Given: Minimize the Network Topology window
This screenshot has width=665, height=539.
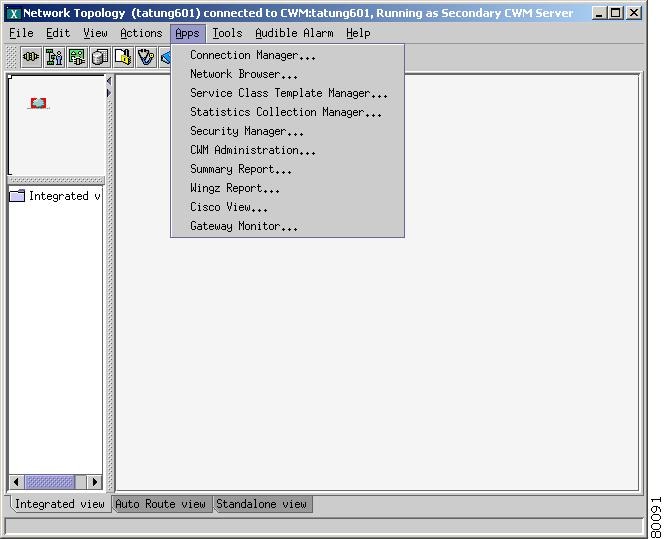Looking at the screenshot, I should click(598, 13).
